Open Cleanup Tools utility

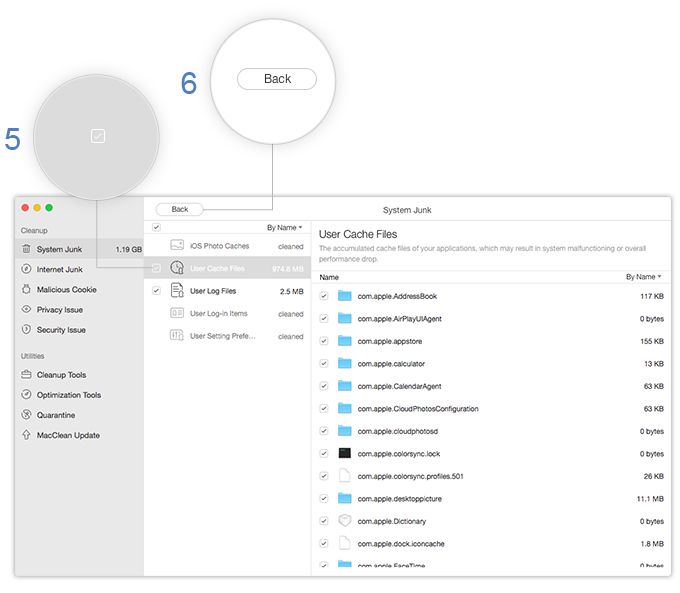click(79, 374)
